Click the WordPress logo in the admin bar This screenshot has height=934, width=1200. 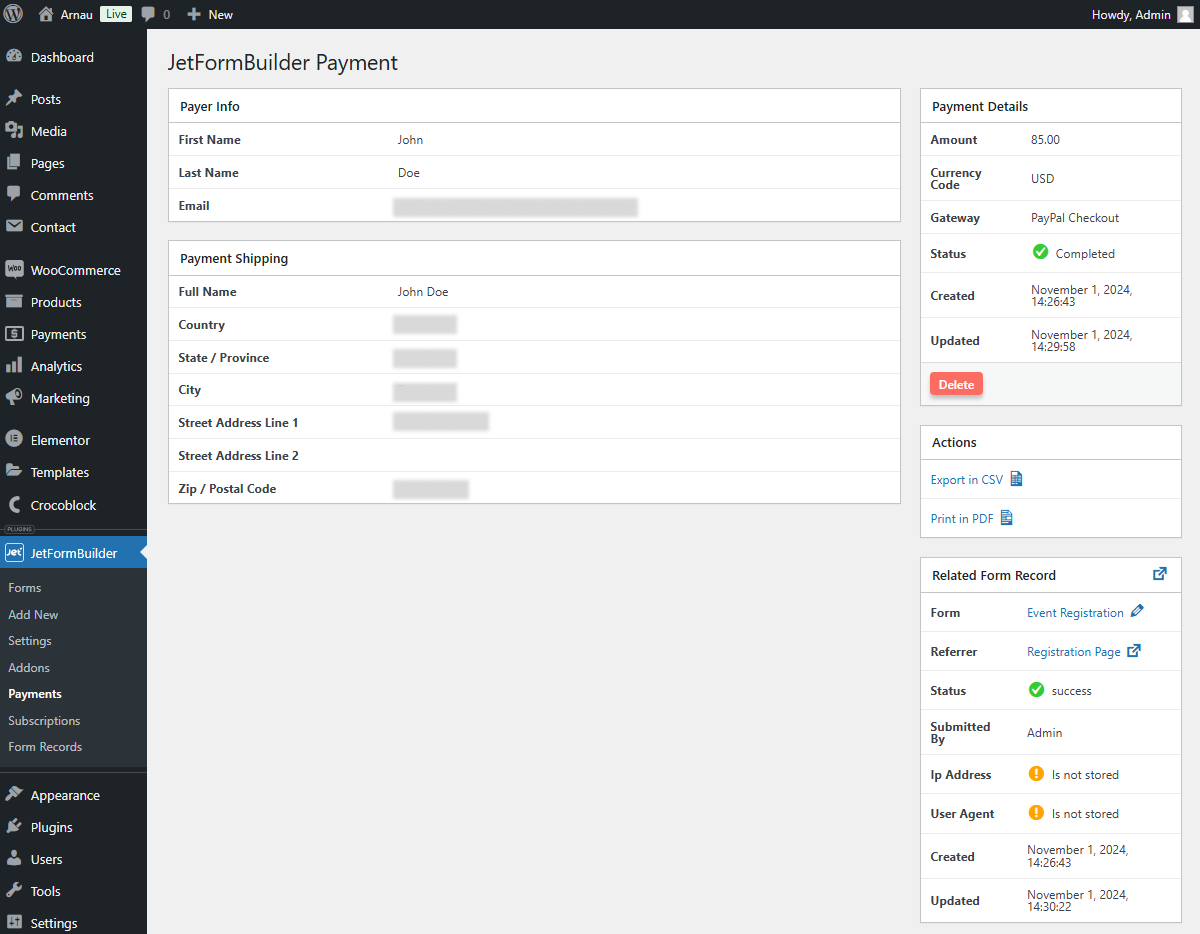coord(11,14)
